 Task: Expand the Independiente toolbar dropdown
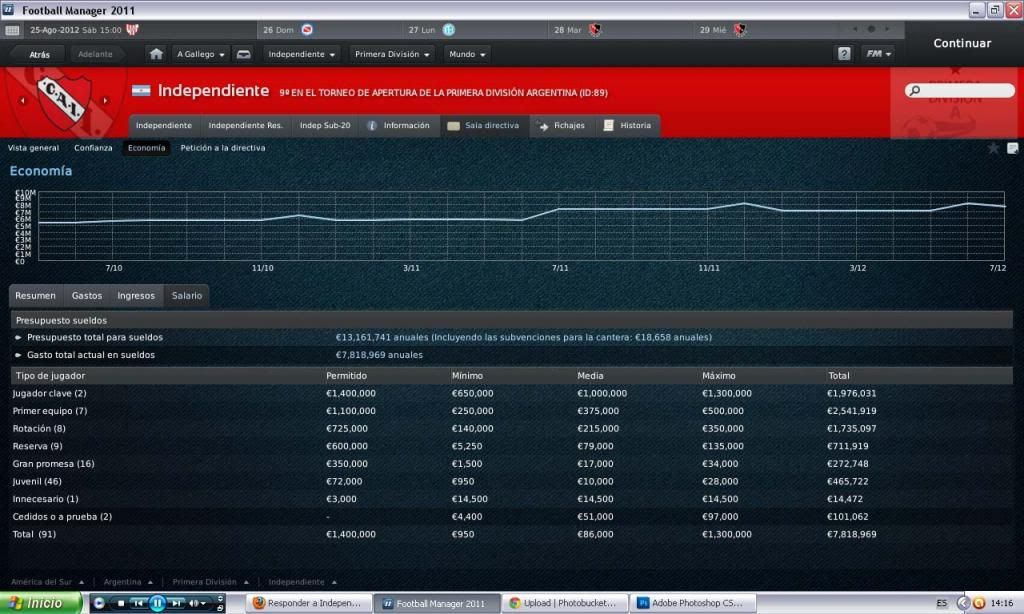coord(301,54)
